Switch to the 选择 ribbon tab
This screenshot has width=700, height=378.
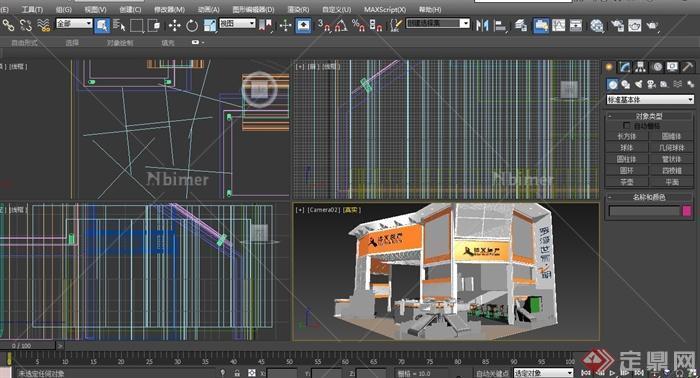click(x=72, y=43)
